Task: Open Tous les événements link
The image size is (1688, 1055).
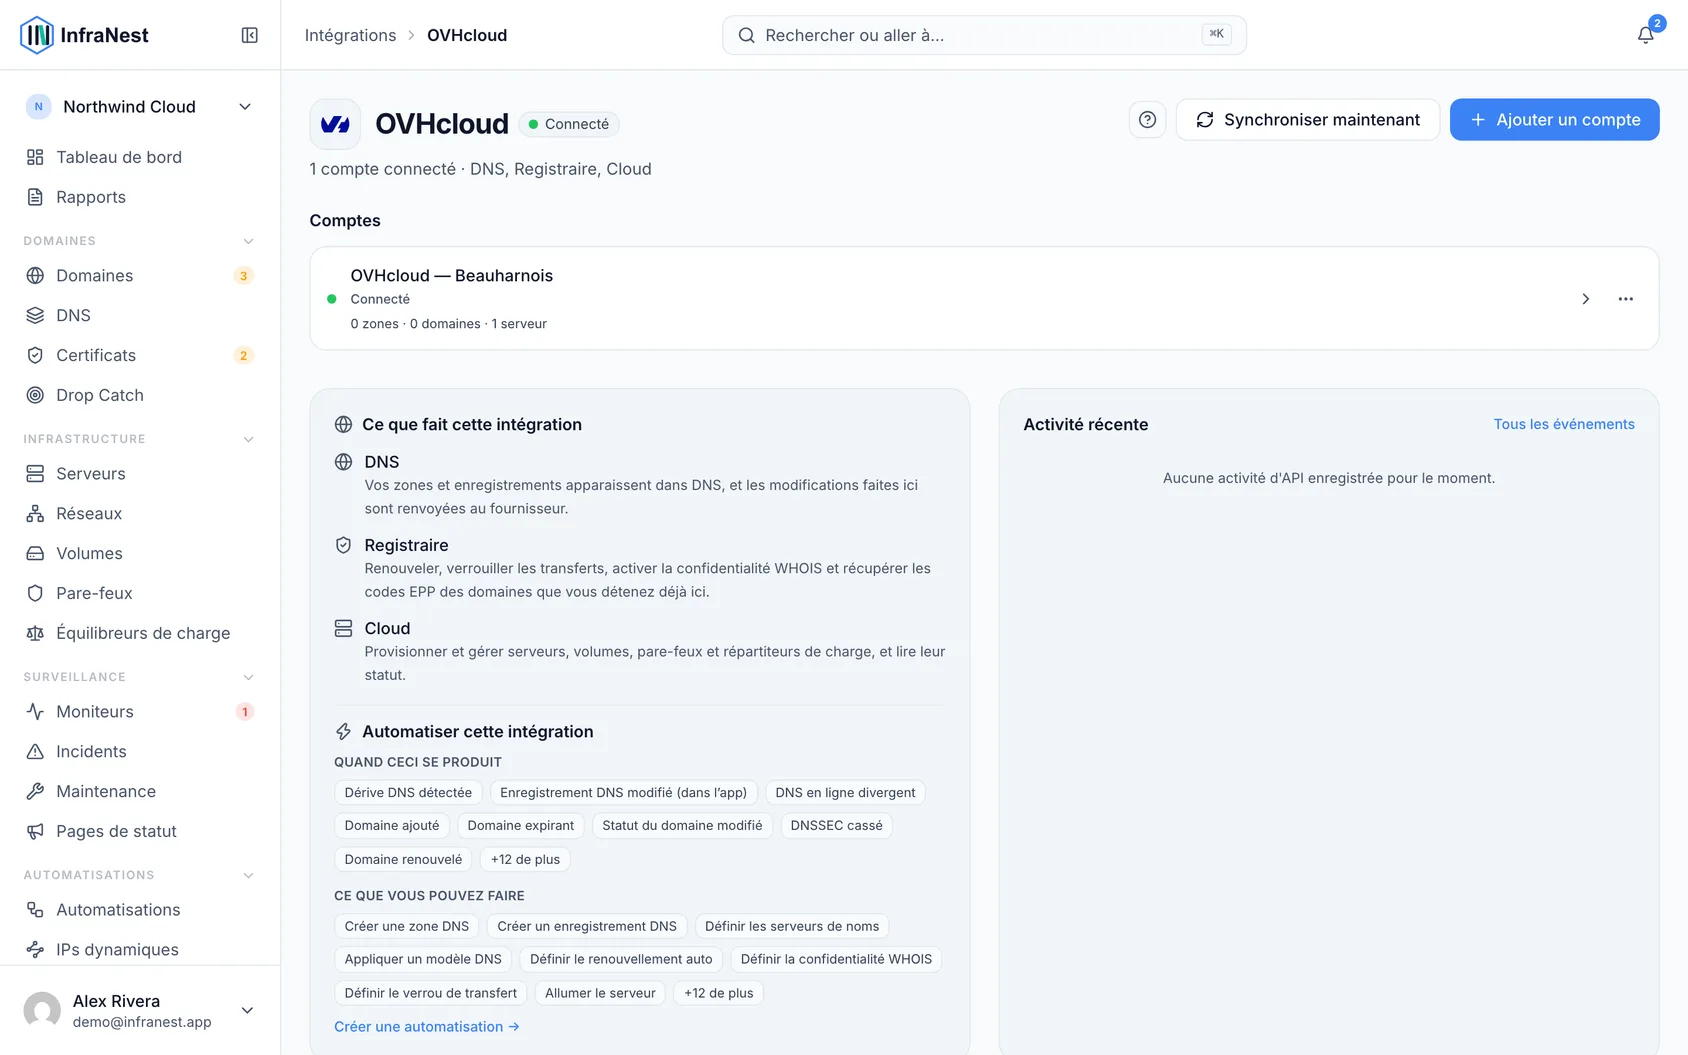Action: (1564, 424)
